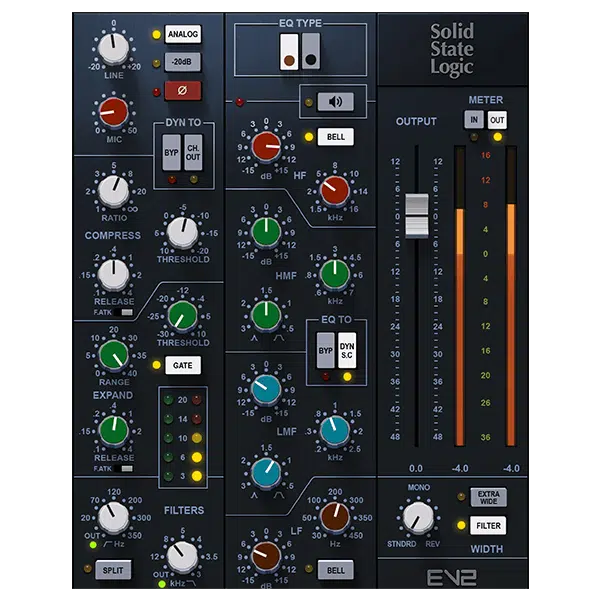Toggle the WIDTH FILTER button
This screenshot has width=600, height=600.
click(x=488, y=526)
